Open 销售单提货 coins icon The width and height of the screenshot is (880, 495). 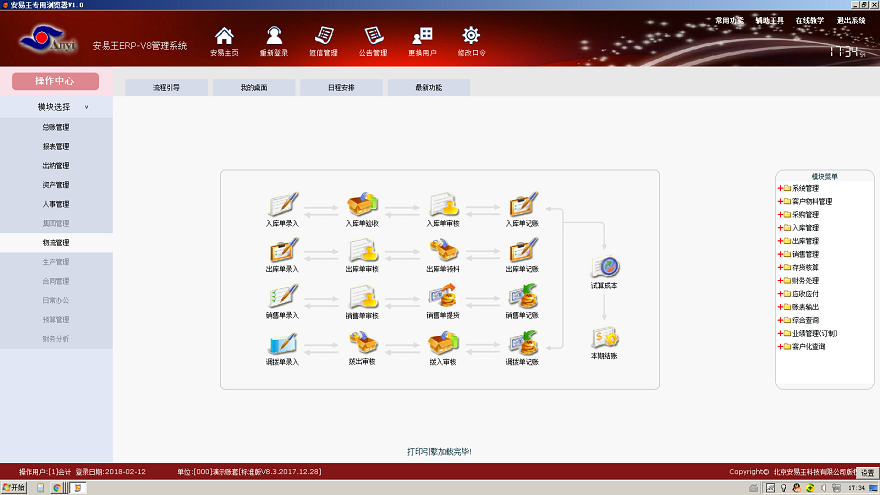pyautogui.click(x=443, y=297)
